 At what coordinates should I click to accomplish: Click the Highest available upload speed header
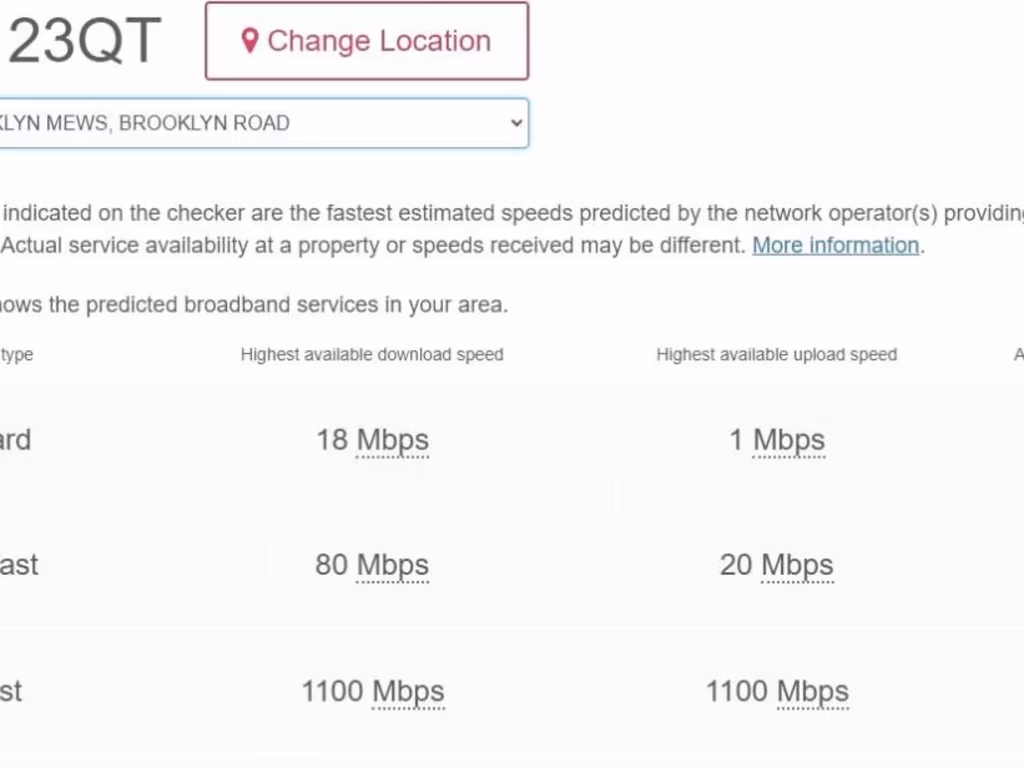pyautogui.click(x=777, y=354)
